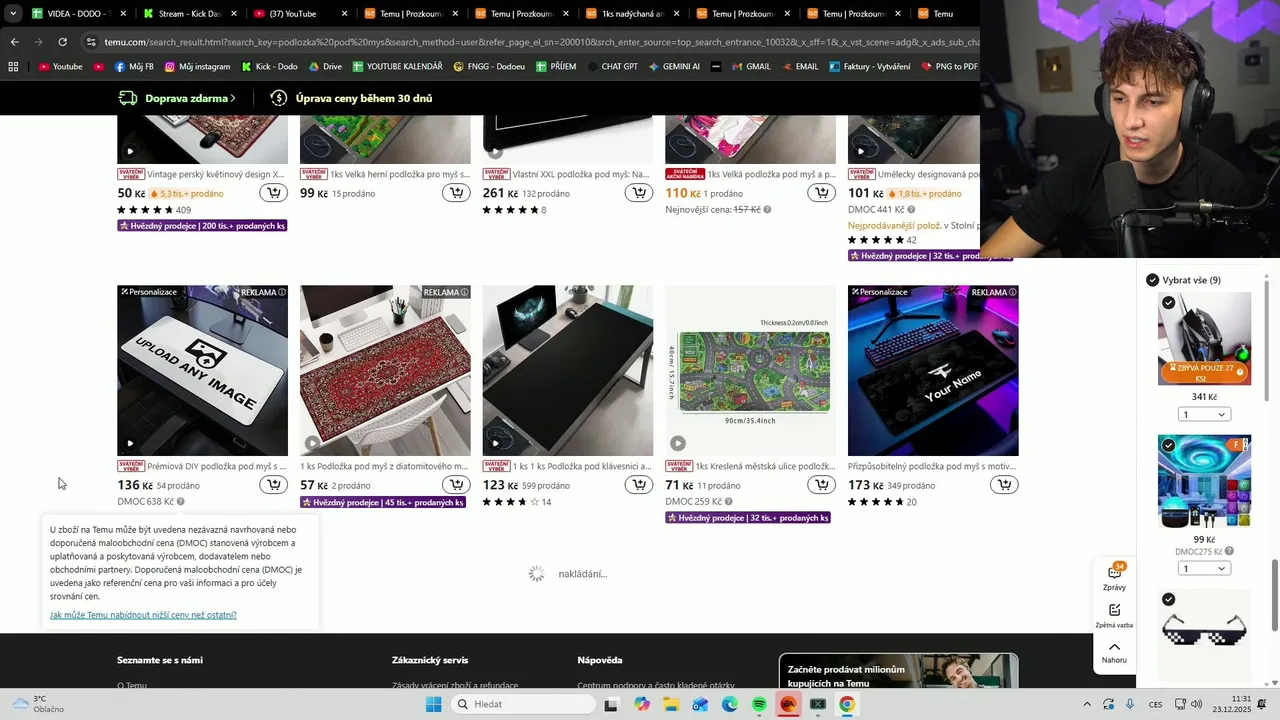
Task: Open Zpětná vazba feedback icon
Action: coord(1114,616)
